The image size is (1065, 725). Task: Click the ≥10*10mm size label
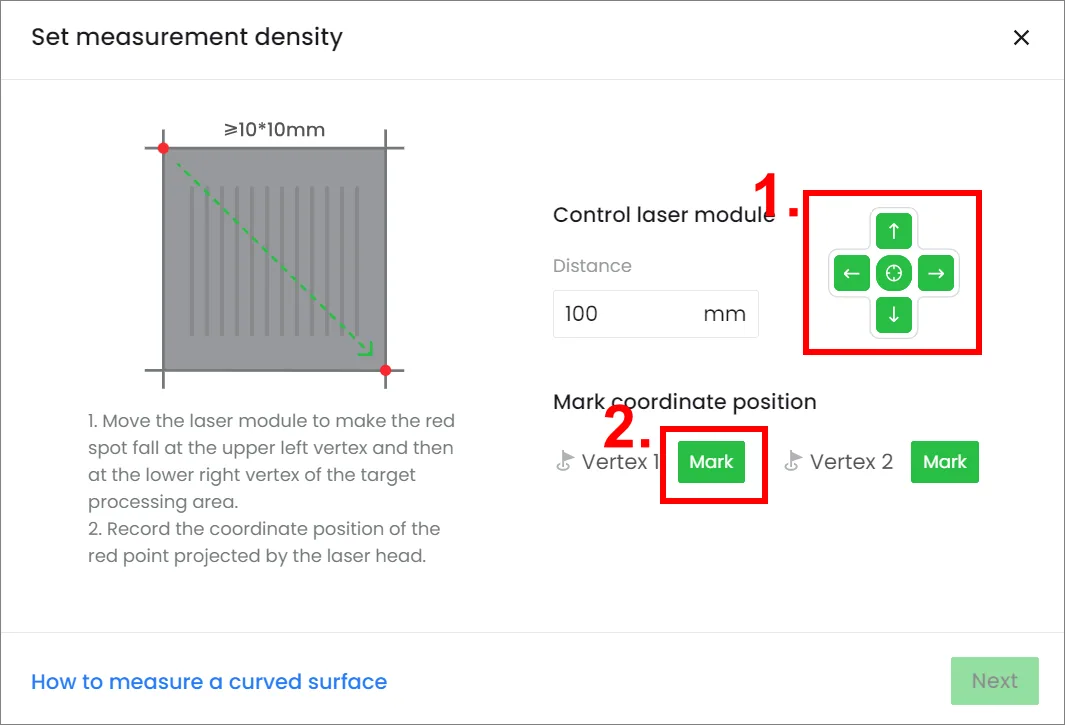274,129
